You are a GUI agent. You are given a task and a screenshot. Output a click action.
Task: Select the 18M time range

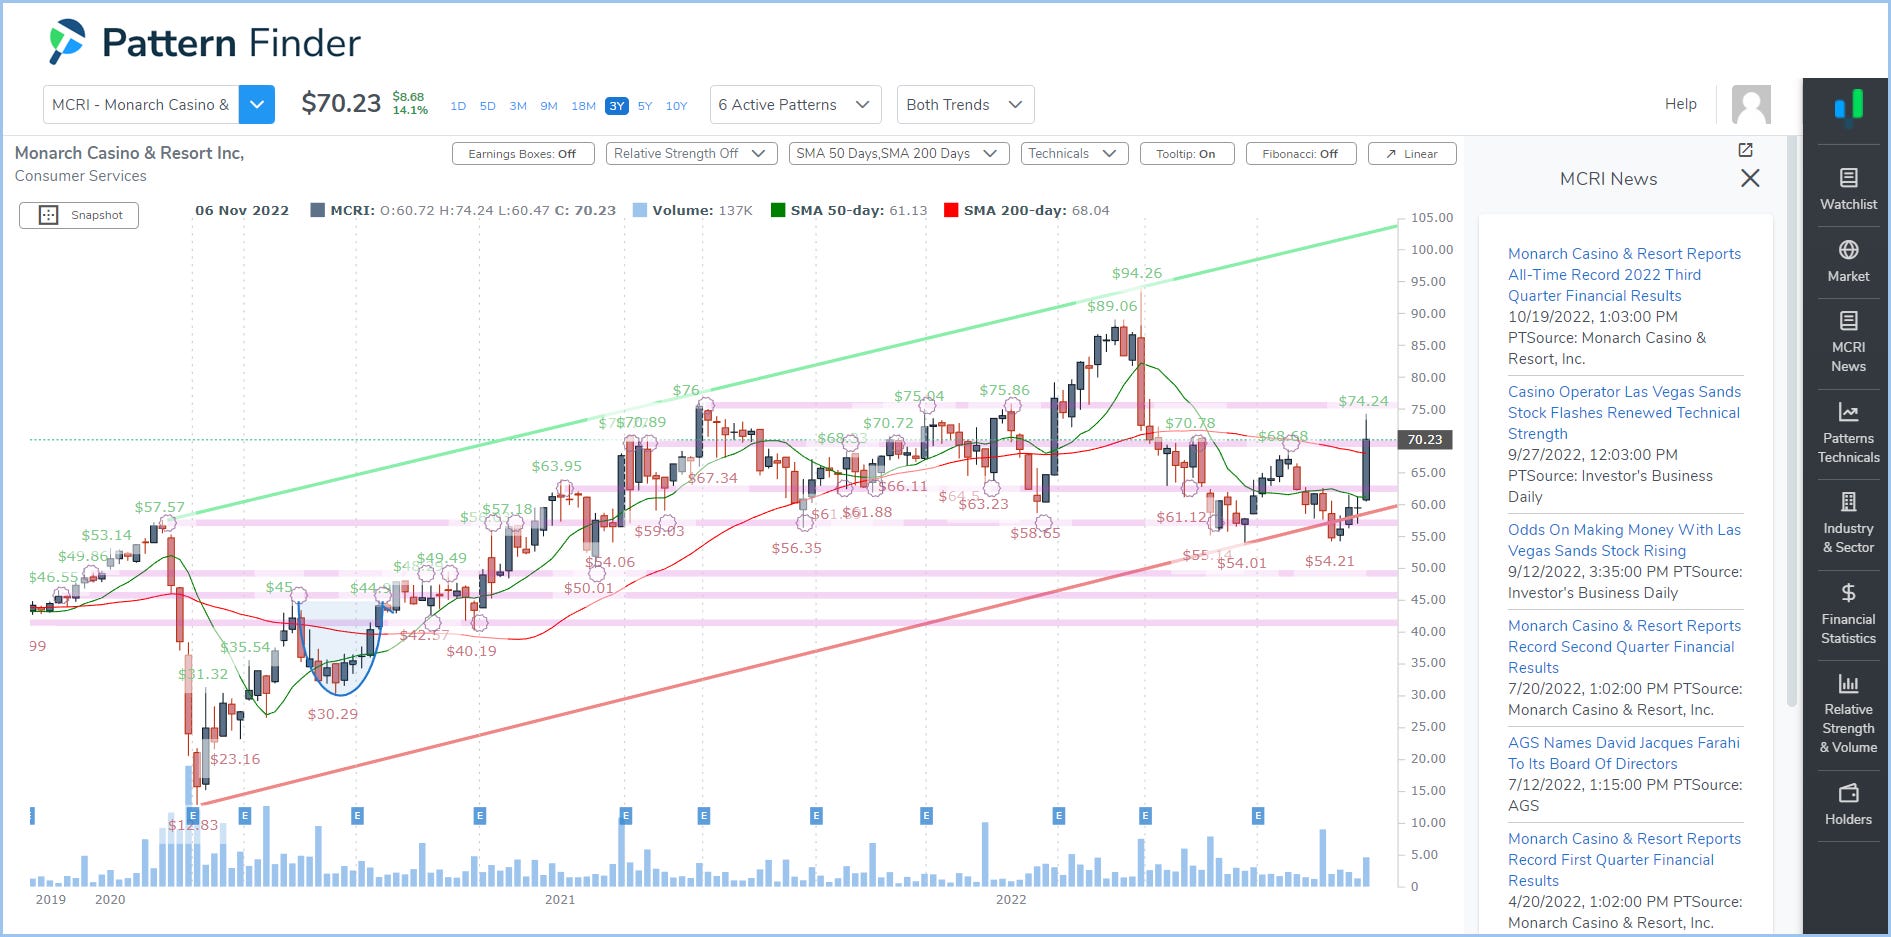[x=583, y=106]
